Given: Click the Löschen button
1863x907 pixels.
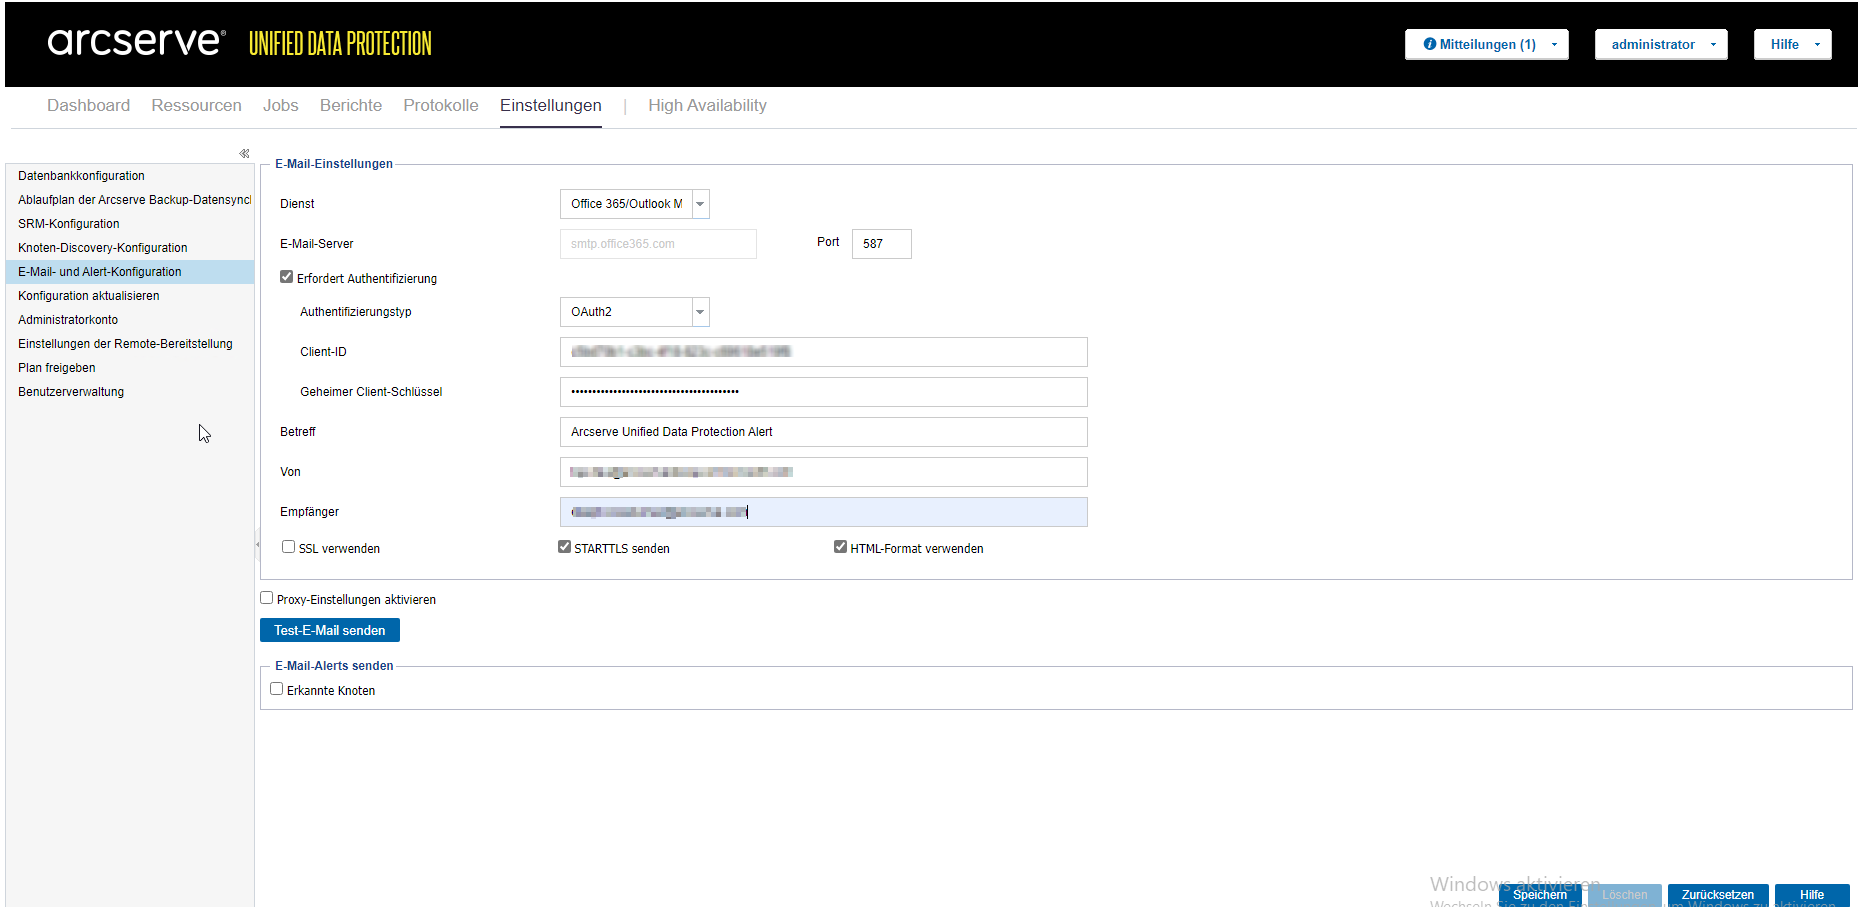Looking at the screenshot, I should tap(1625, 895).
